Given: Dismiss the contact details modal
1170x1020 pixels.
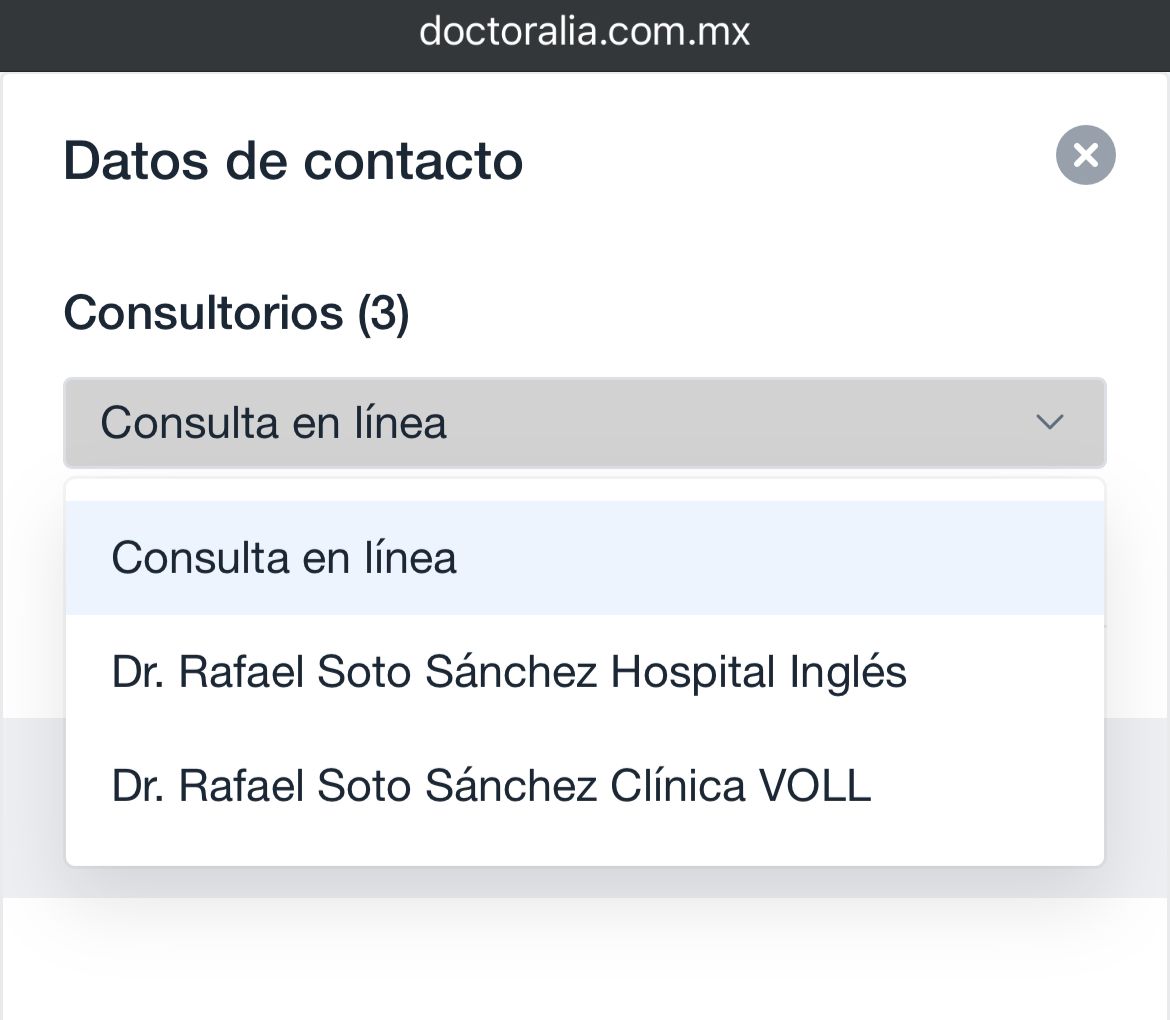Looking at the screenshot, I should [x=1085, y=155].
